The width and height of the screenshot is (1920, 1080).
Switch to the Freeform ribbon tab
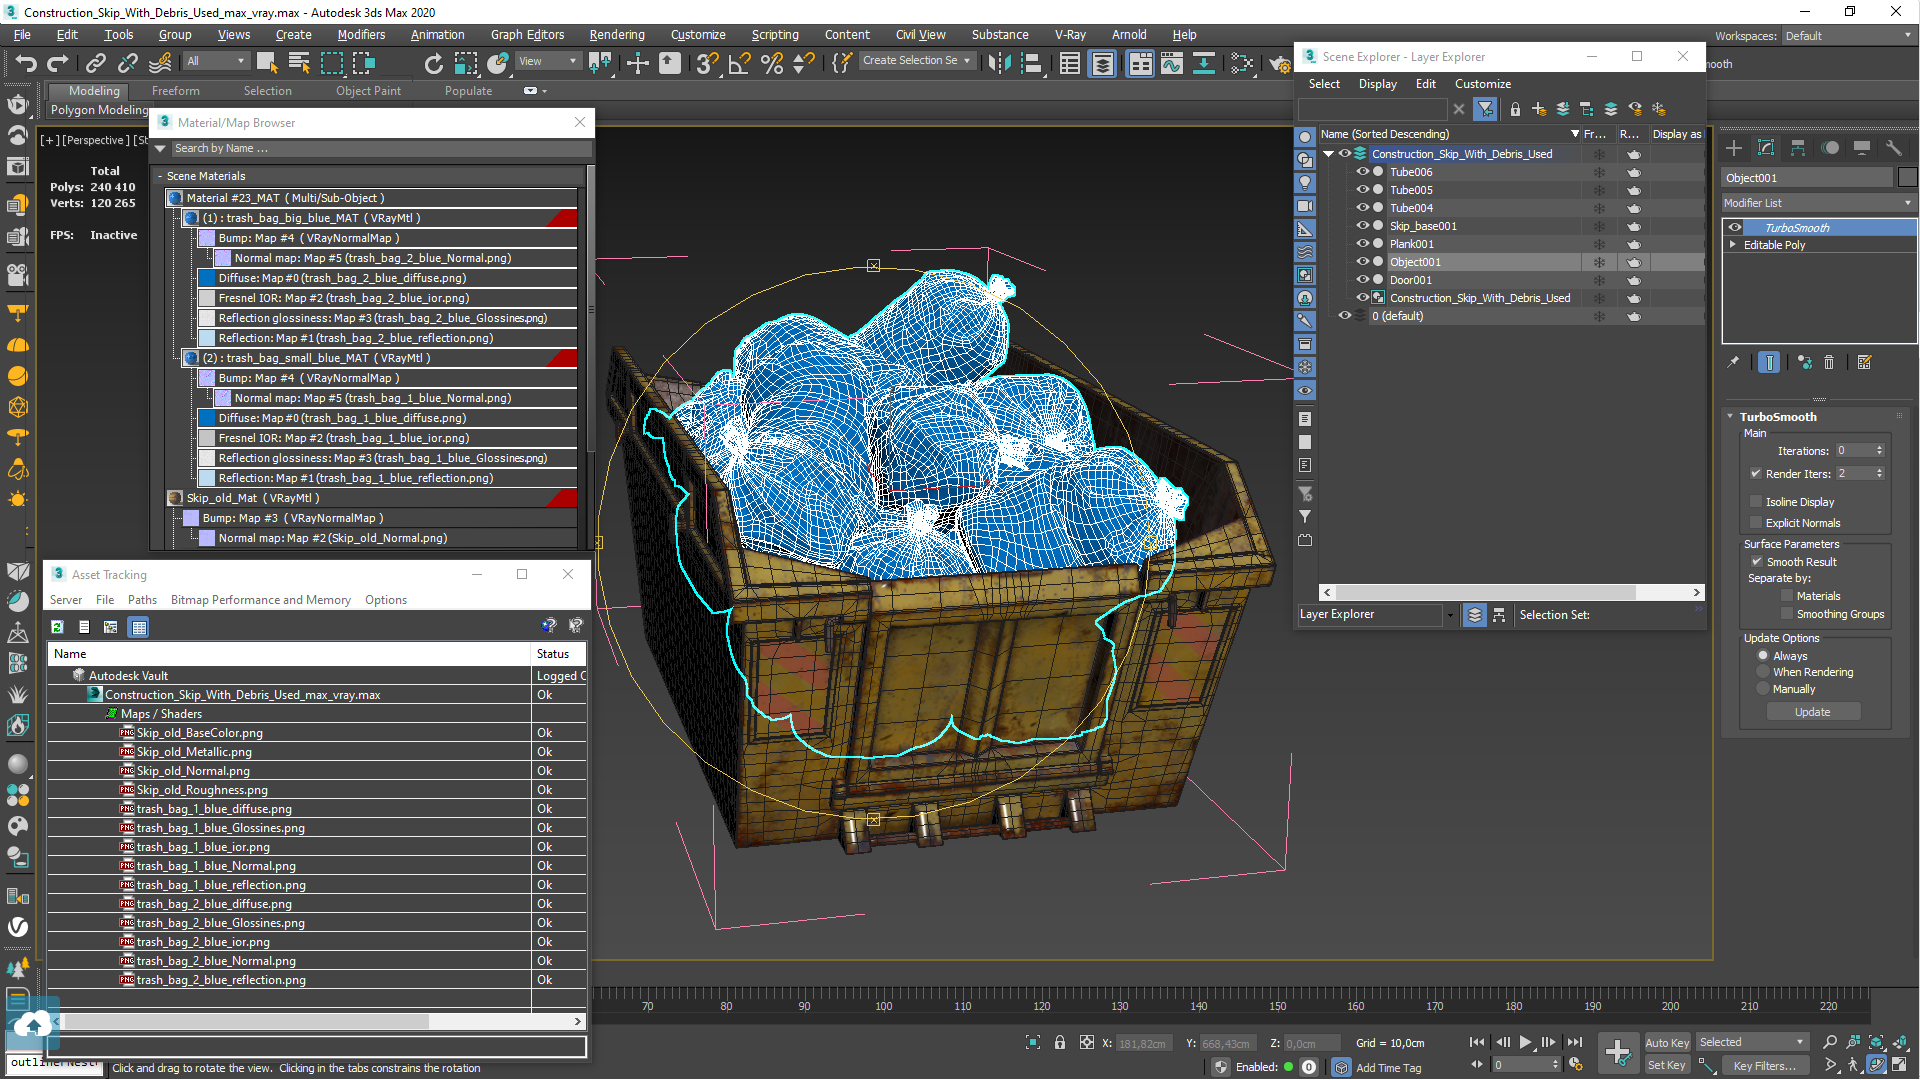[x=175, y=91]
